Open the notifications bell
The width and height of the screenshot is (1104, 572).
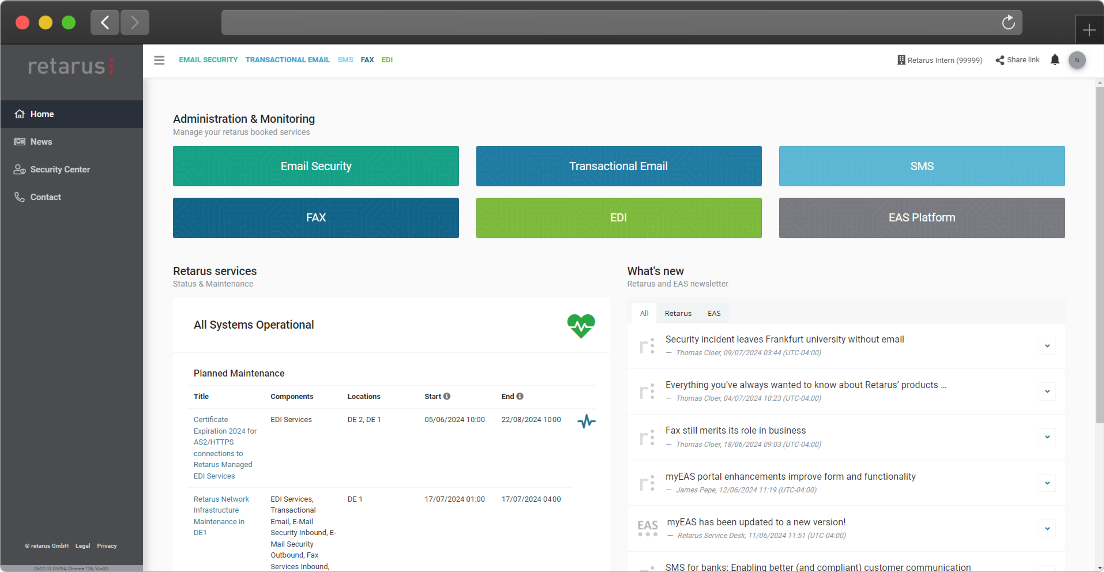1055,60
